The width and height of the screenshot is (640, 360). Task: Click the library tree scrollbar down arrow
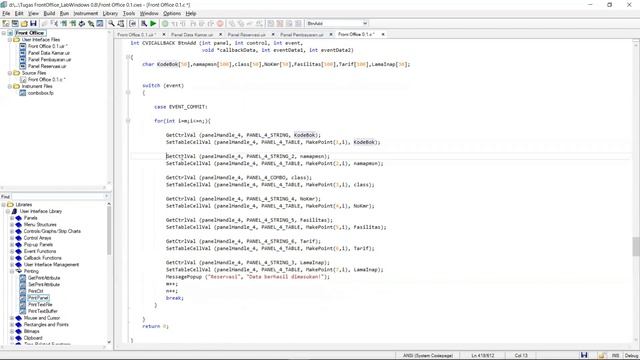[x=109, y=342]
